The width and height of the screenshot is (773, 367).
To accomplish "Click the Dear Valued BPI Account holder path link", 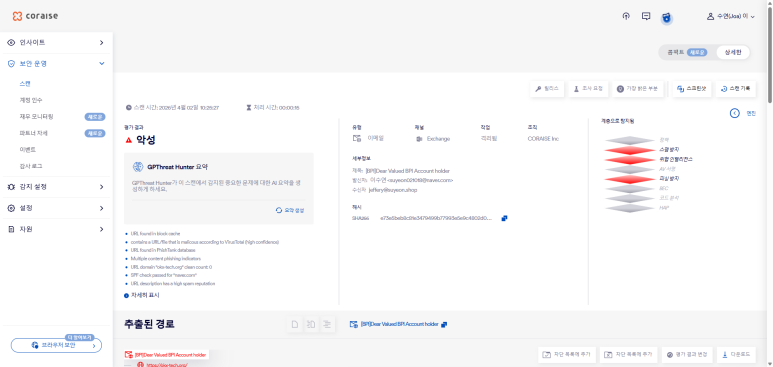I will [399, 325].
